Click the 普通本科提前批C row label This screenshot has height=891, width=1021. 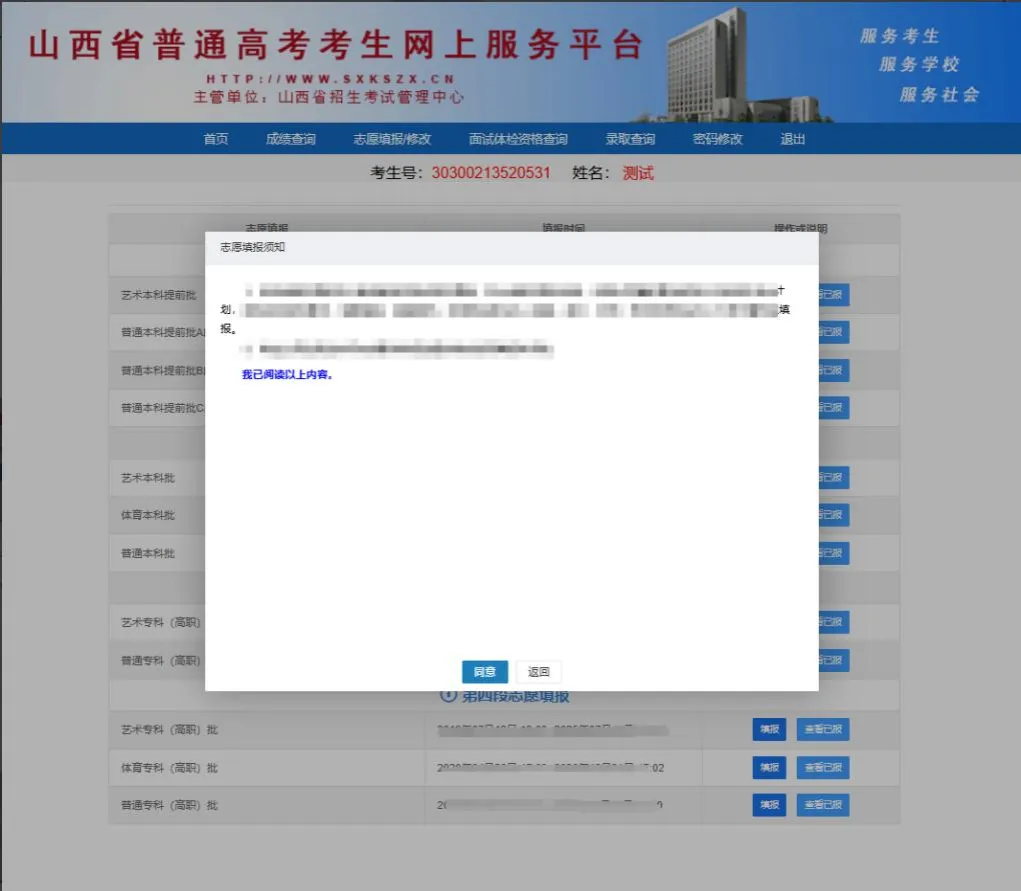[x=163, y=408]
